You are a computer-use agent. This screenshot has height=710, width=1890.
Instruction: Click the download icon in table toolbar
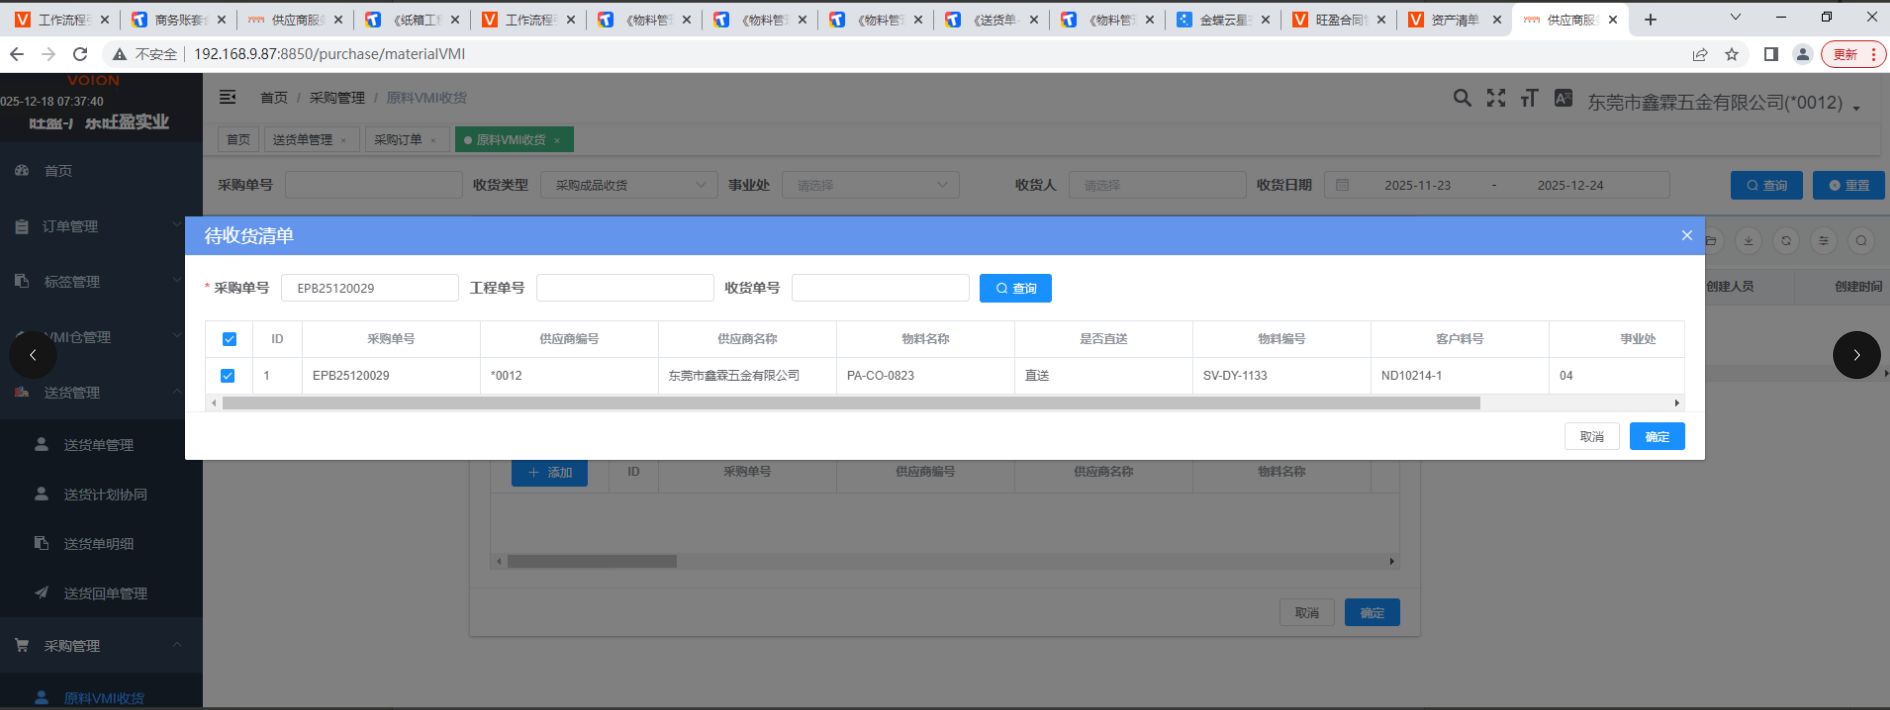pos(1748,241)
